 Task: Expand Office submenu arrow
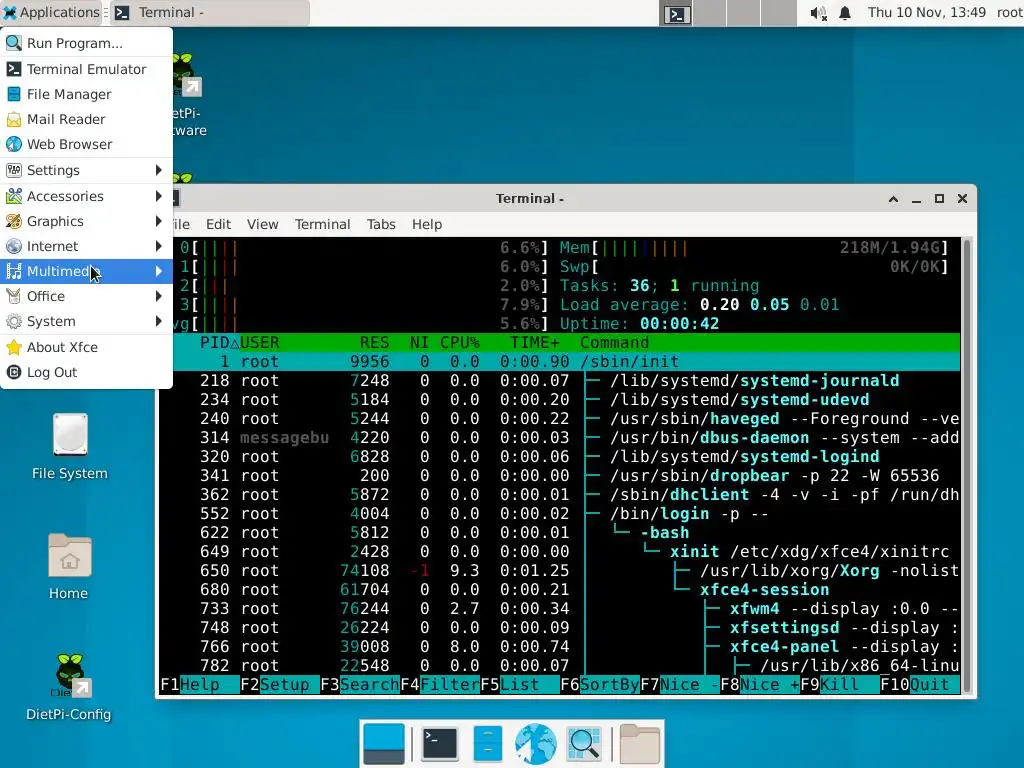tap(159, 296)
